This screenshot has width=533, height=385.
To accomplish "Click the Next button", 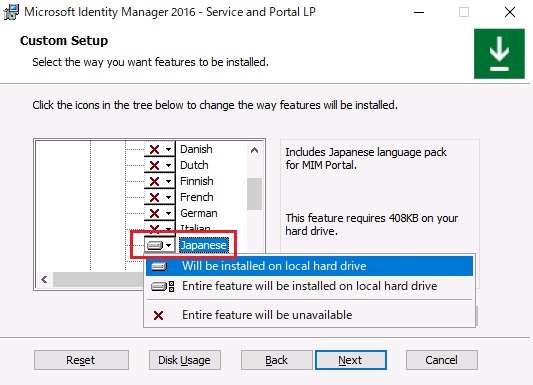I will tap(351, 360).
